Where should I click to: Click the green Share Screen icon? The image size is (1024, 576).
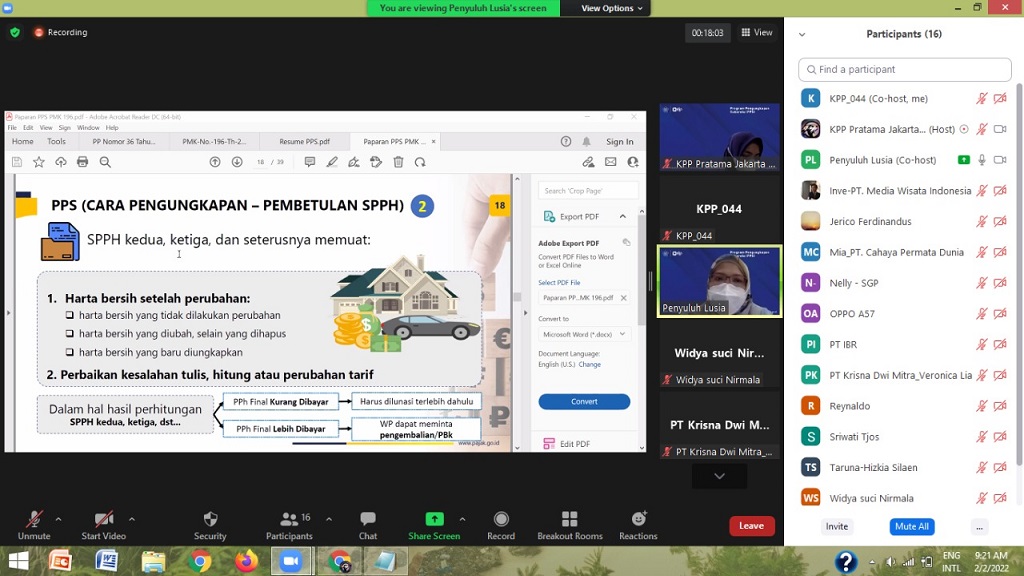[x=434, y=519]
